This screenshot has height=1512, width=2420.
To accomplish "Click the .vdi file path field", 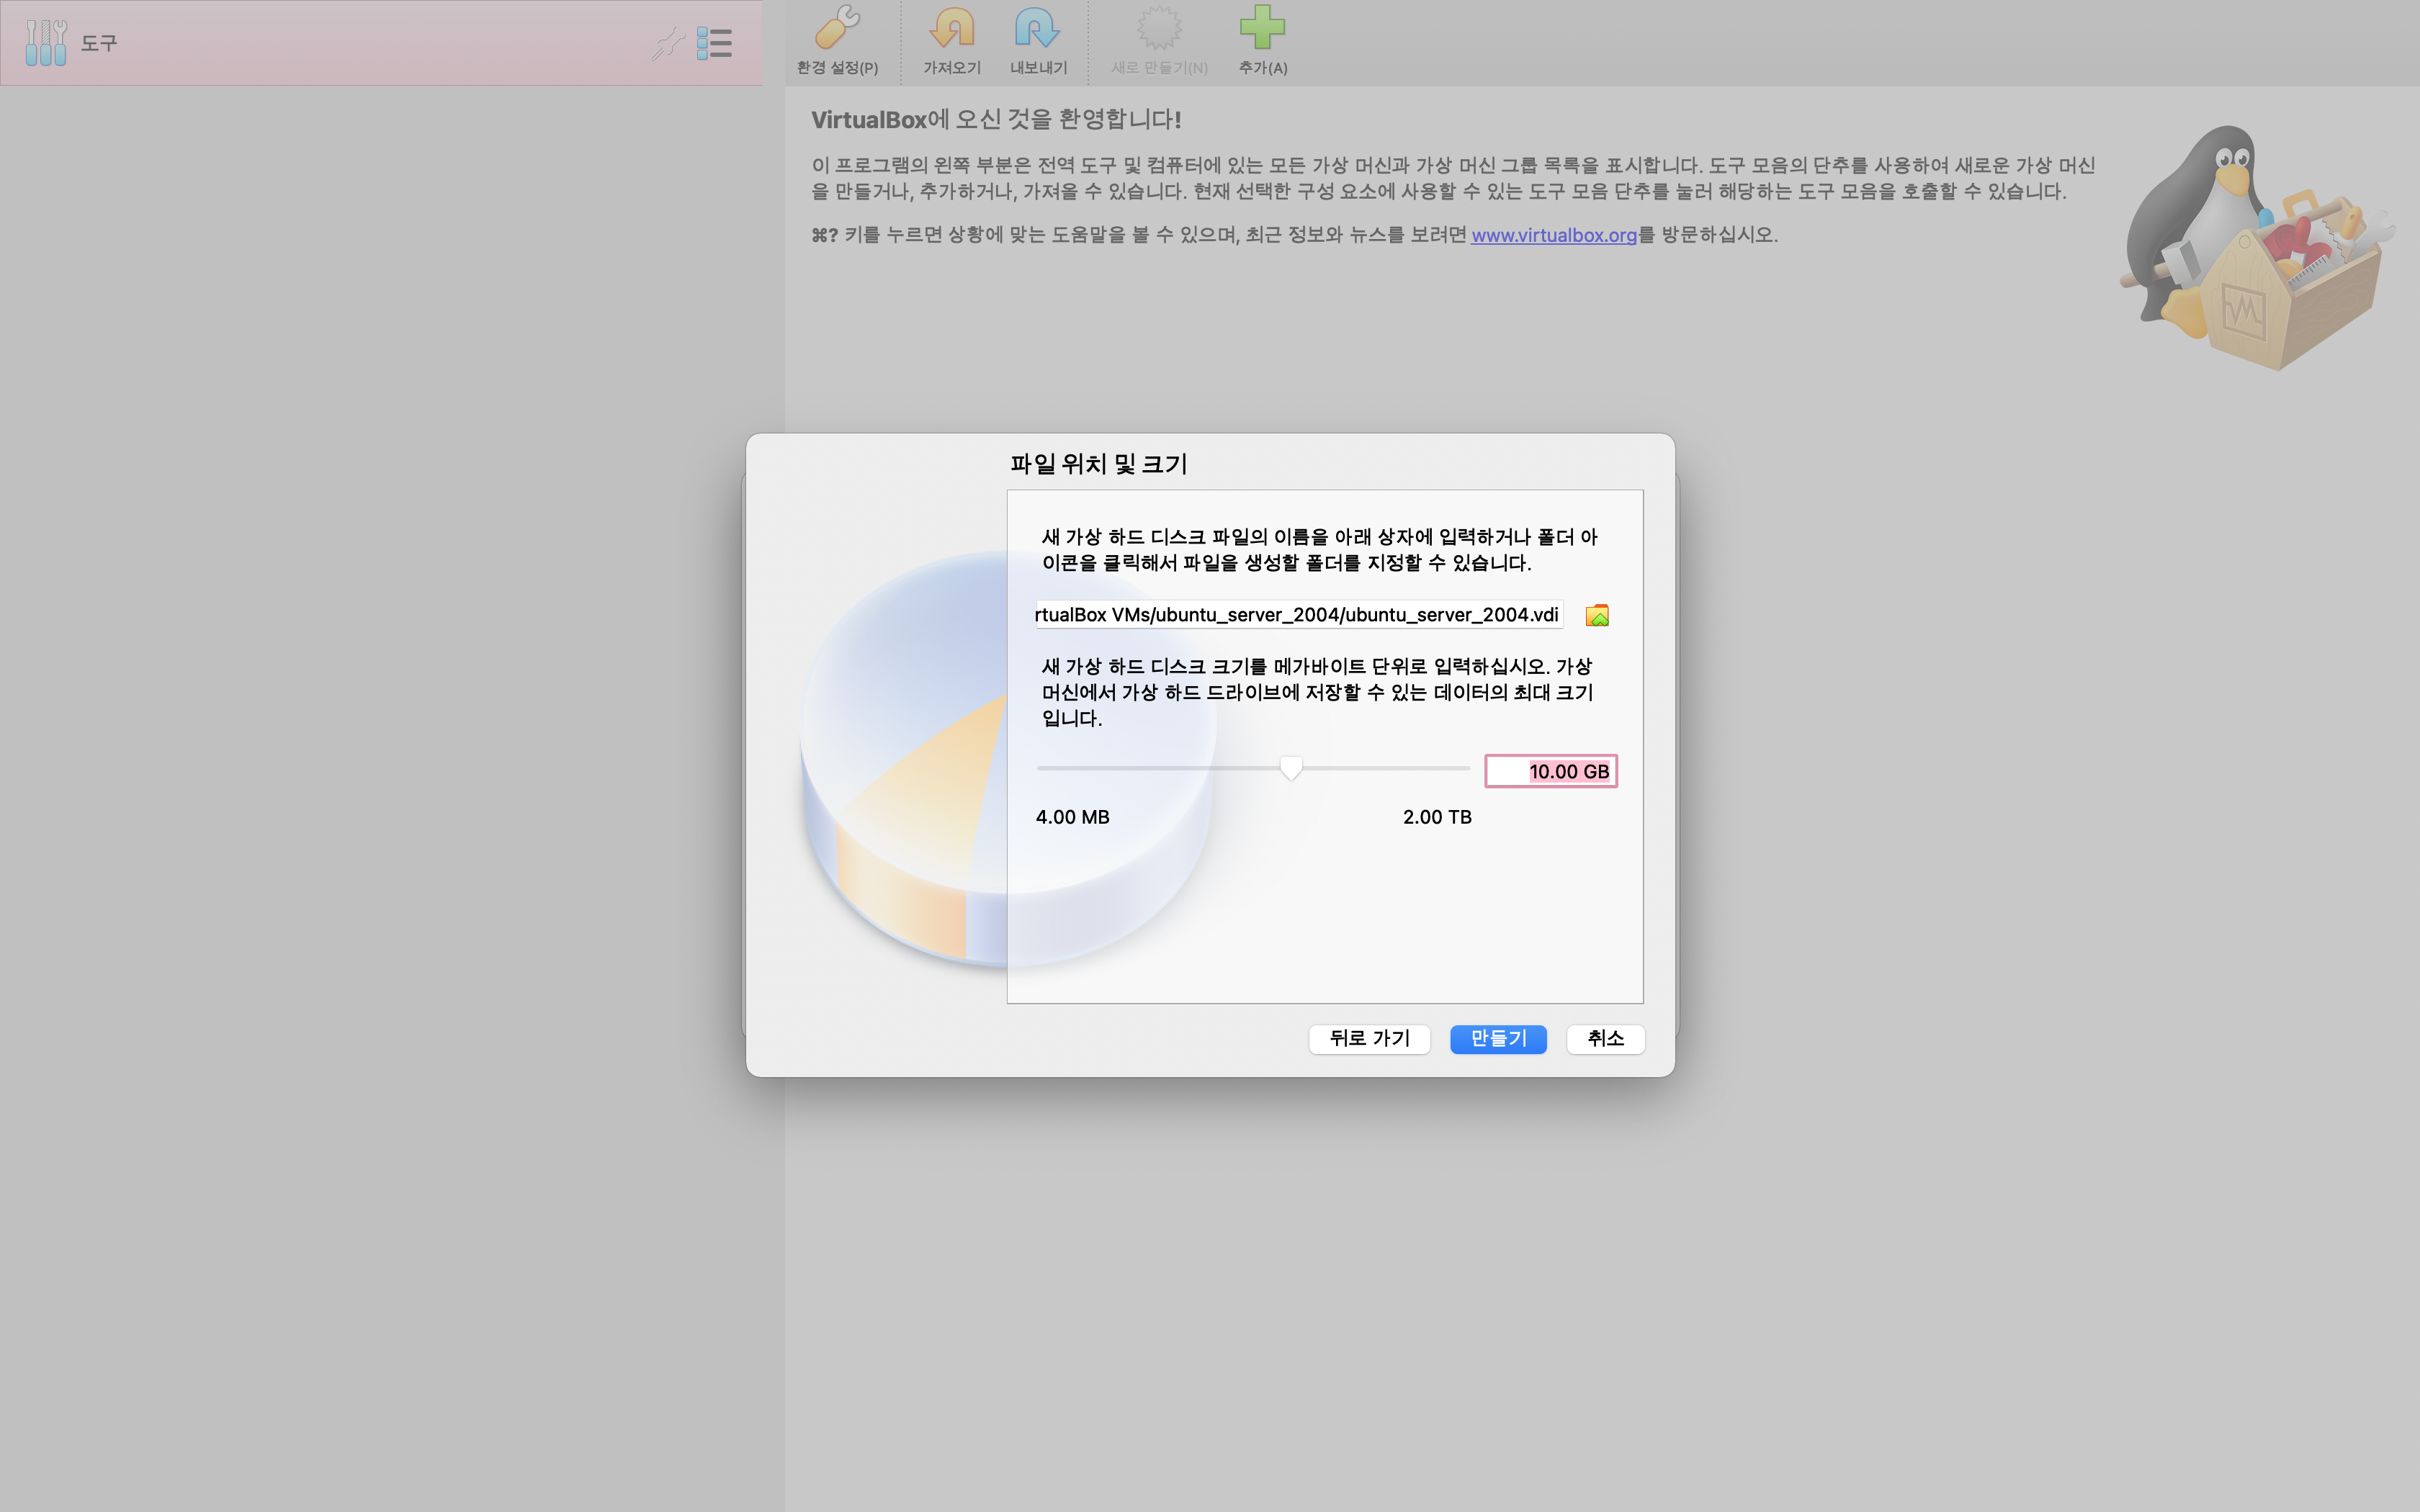I will point(1297,615).
